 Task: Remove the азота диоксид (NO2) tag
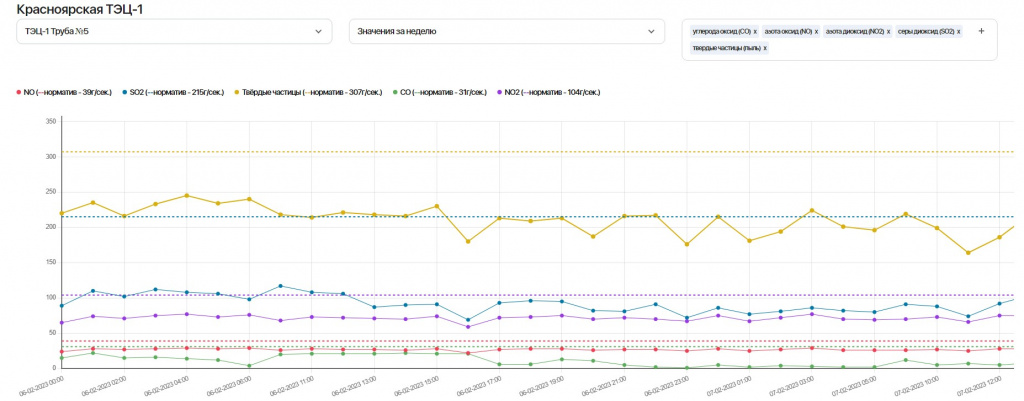click(887, 32)
